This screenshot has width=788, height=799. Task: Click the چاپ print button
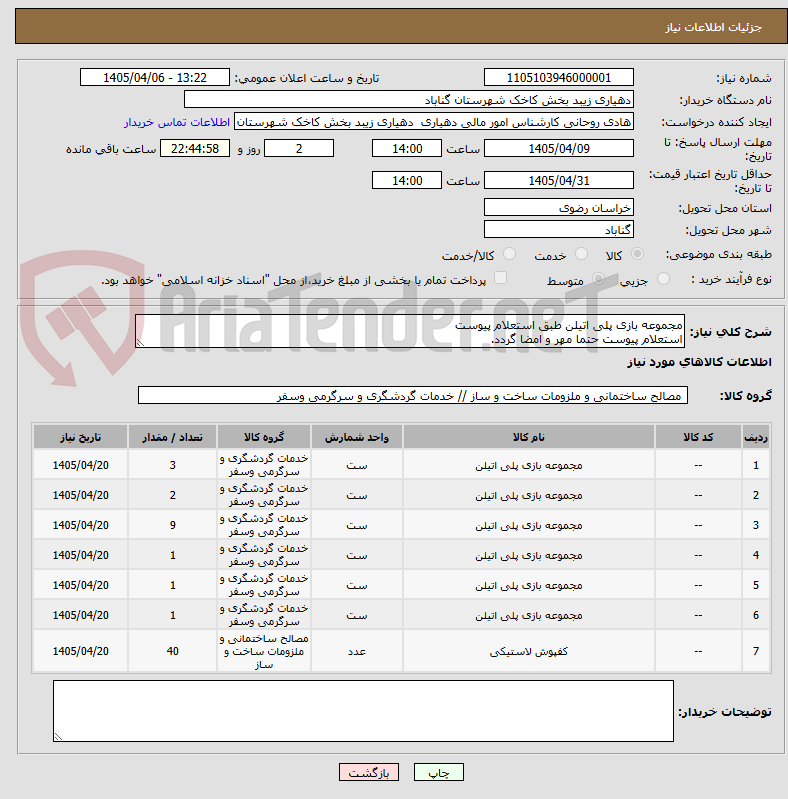[439, 773]
